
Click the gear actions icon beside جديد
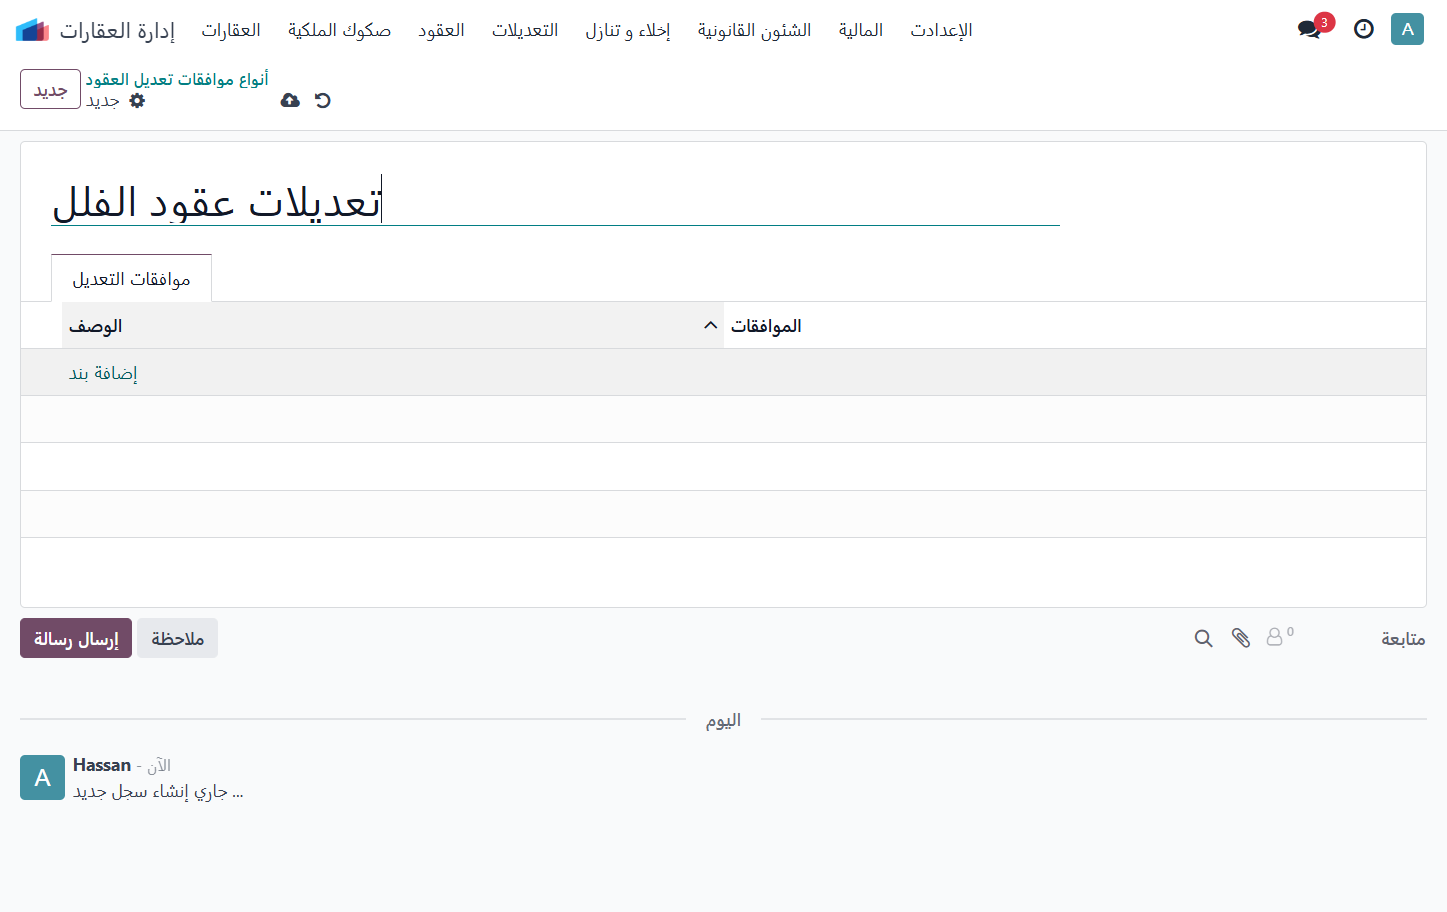(138, 100)
